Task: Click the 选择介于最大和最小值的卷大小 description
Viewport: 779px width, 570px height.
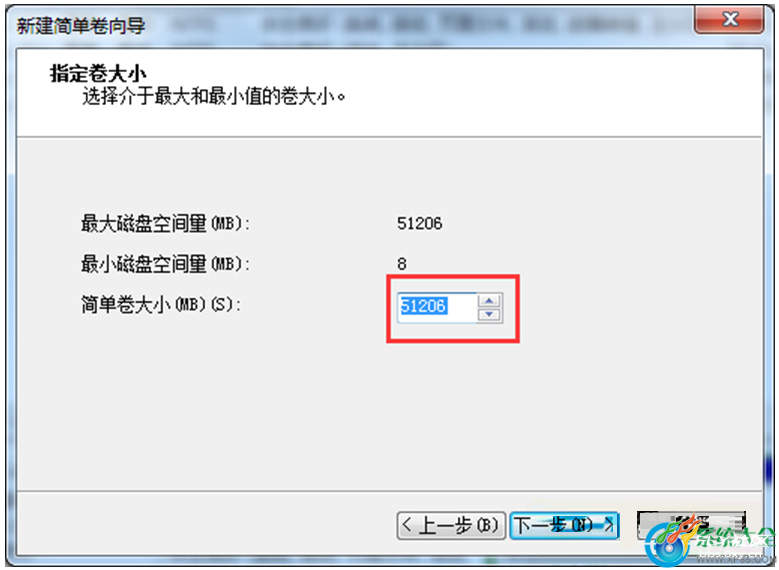Action: tap(214, 96)
